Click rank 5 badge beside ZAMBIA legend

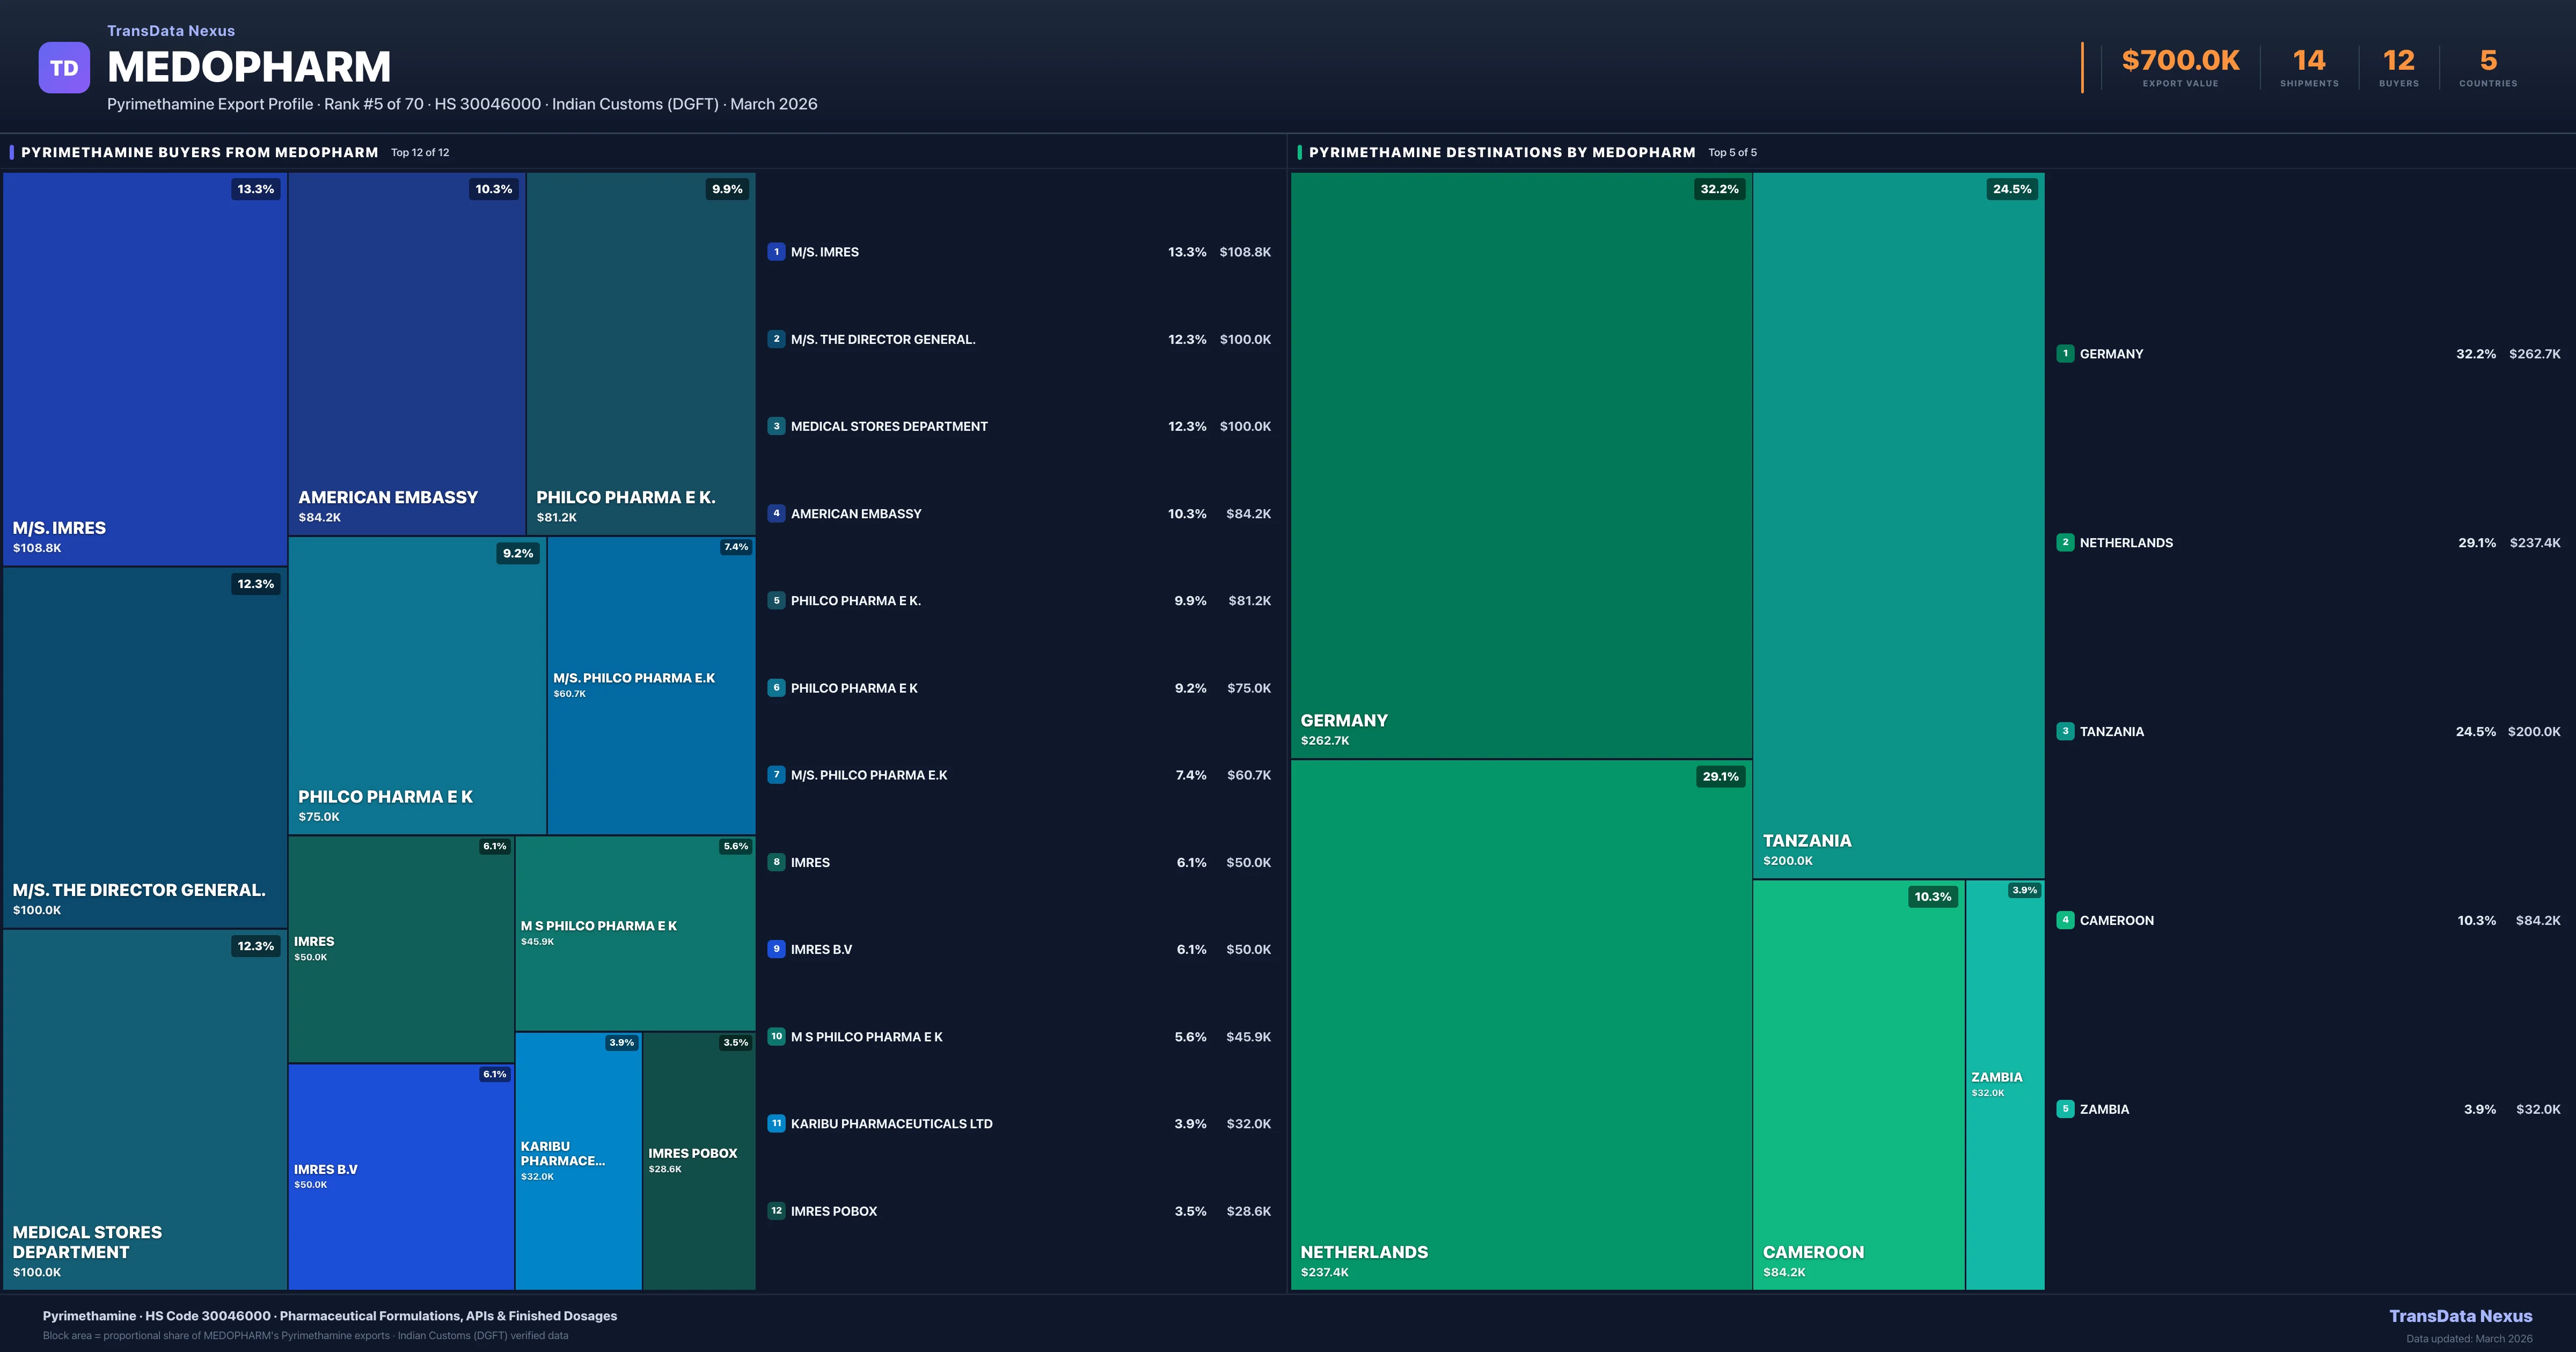point(2065,1109)
